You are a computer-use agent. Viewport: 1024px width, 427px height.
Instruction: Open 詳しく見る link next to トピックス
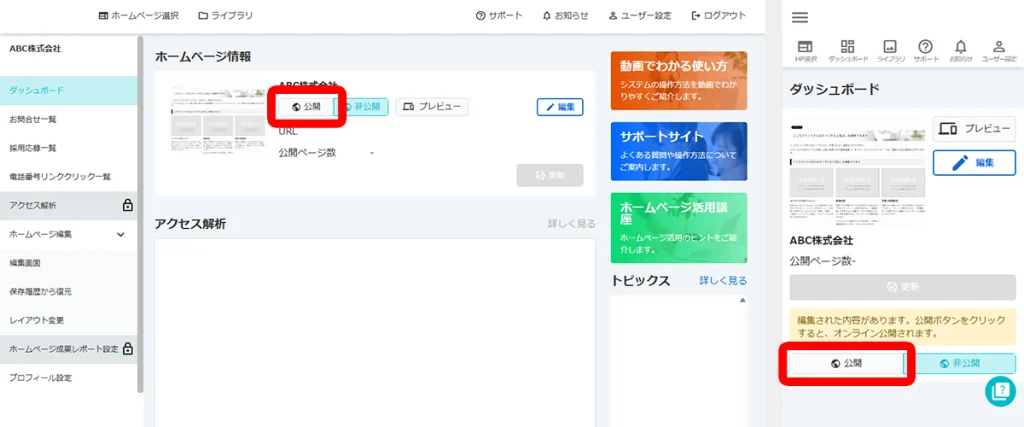[x=722, y=281]
